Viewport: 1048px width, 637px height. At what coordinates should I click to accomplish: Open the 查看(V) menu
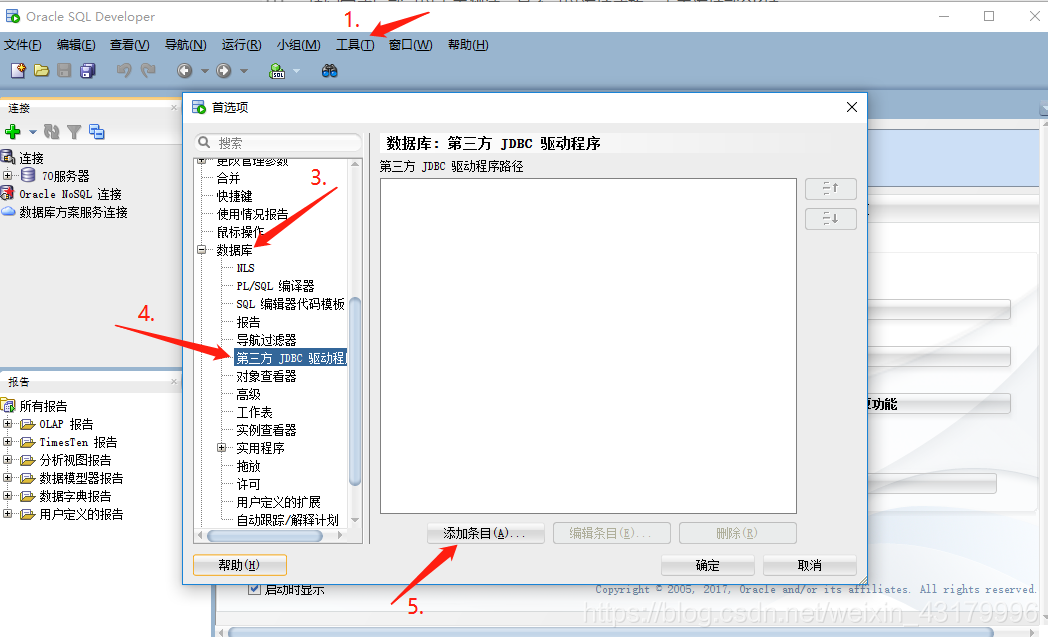tap(129, 45)
